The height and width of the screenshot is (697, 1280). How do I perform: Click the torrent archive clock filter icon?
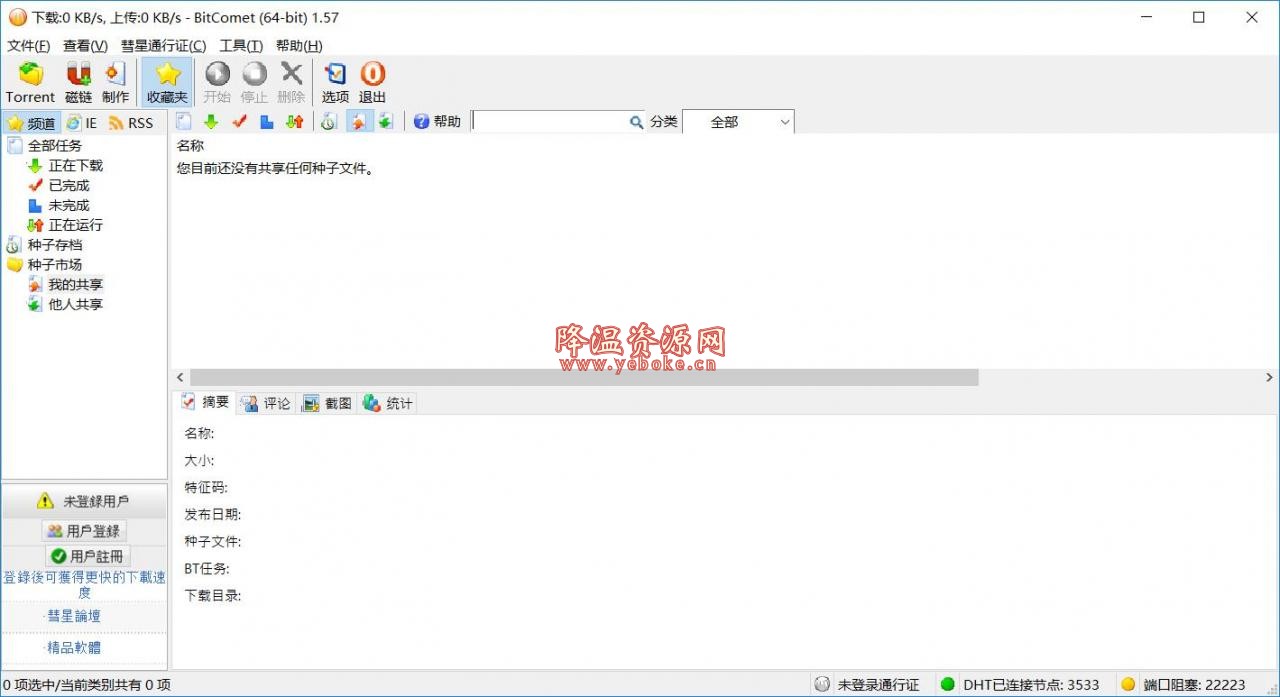(x=328, y=122)
